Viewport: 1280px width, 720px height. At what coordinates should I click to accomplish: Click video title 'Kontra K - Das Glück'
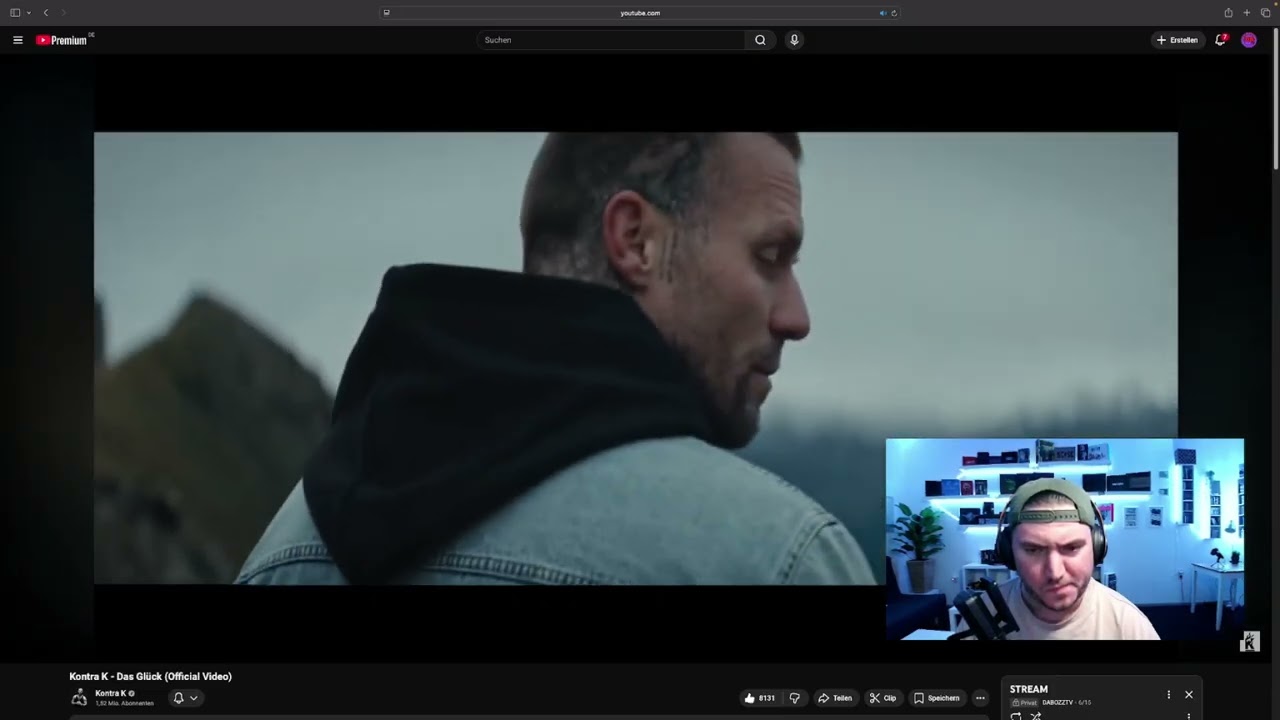point(150,677)
